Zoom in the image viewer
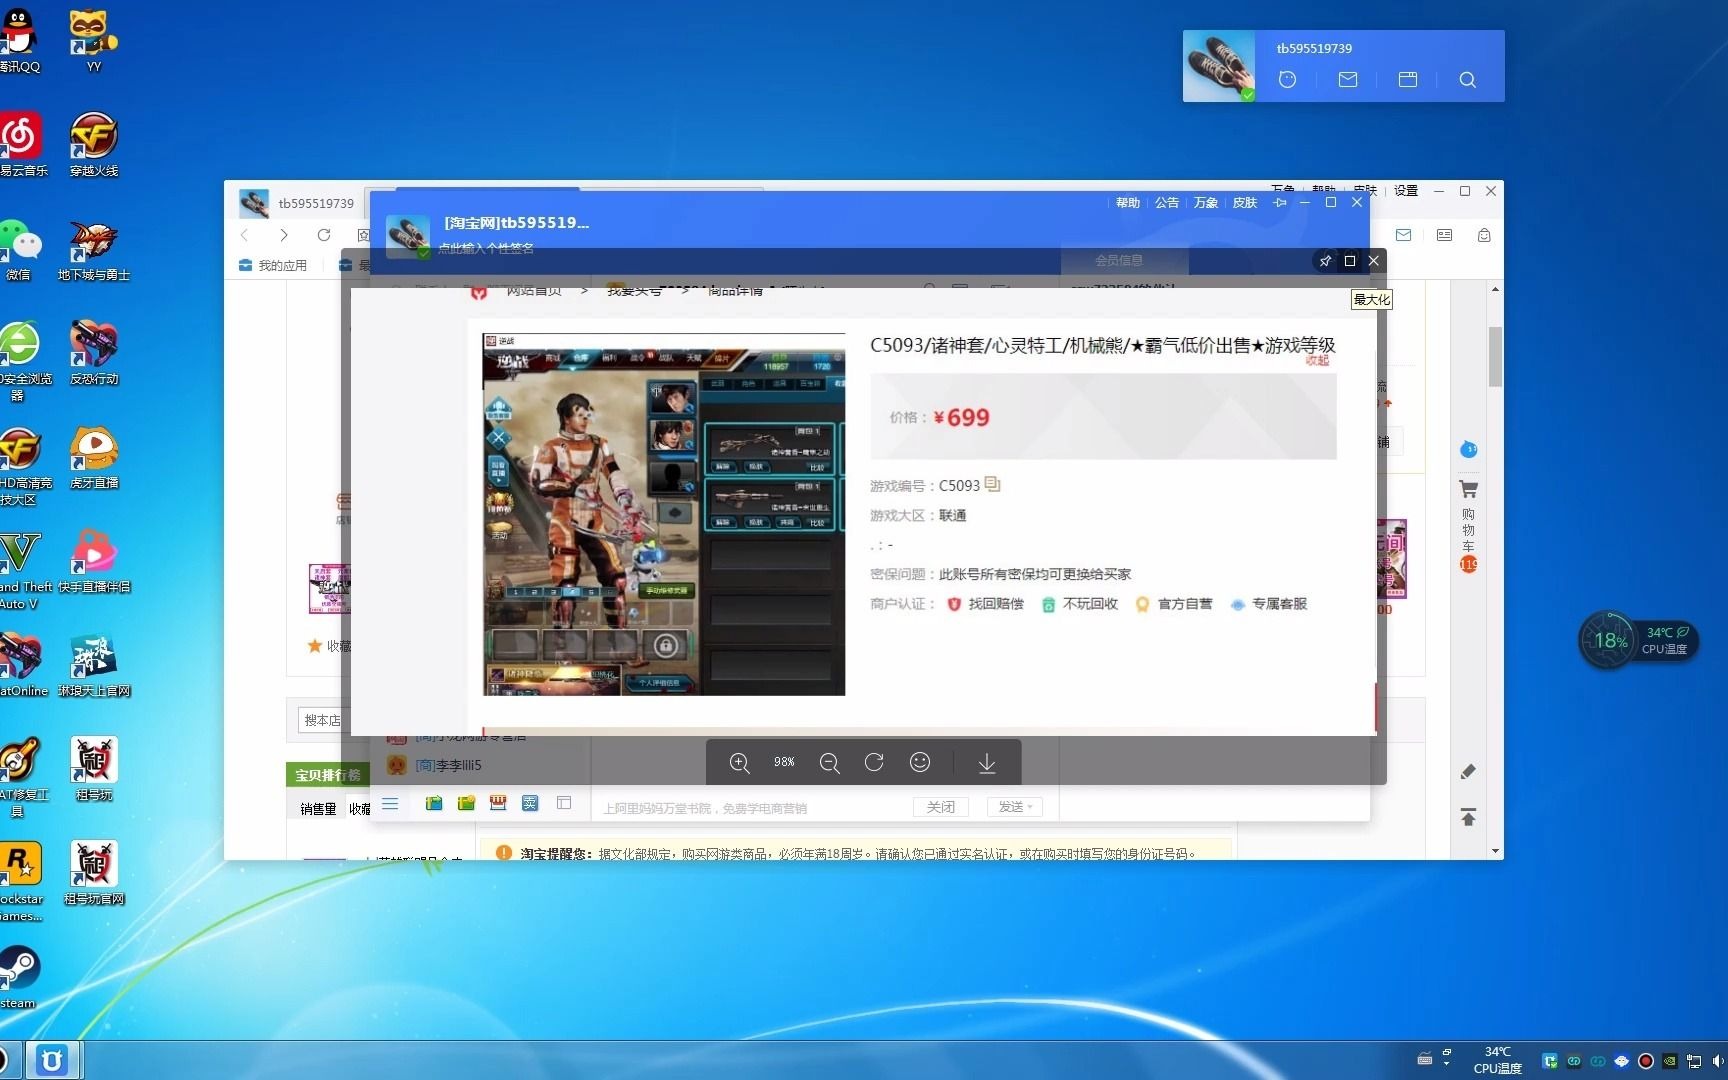1728x1080 pixels. click(739, 763)
